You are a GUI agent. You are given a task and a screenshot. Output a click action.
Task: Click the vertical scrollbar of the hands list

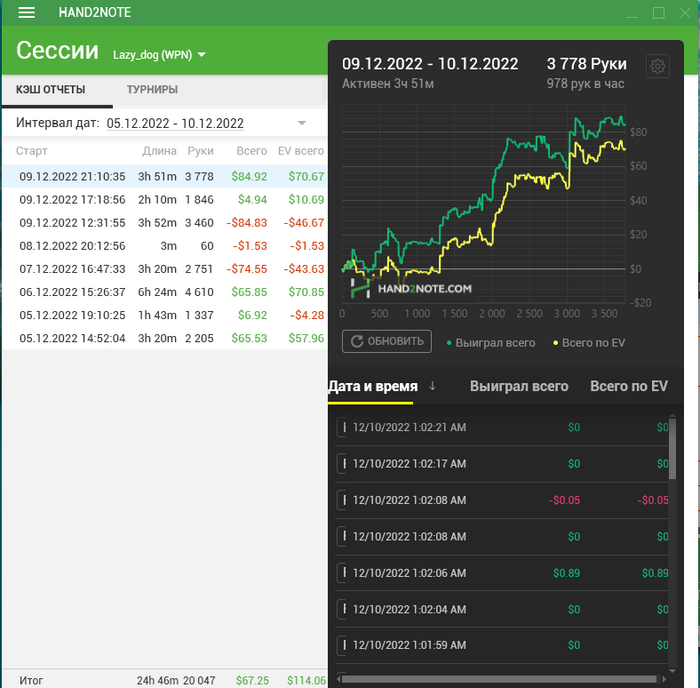[x=672, y=449]
